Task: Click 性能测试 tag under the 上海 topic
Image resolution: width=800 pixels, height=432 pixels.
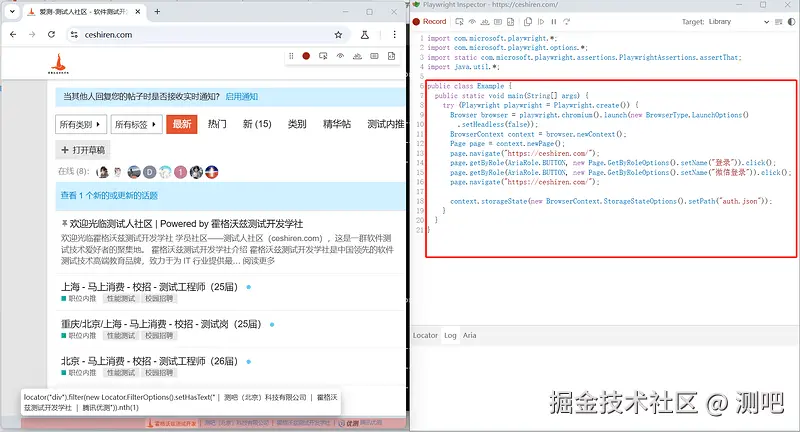Action: pos(121,298)
